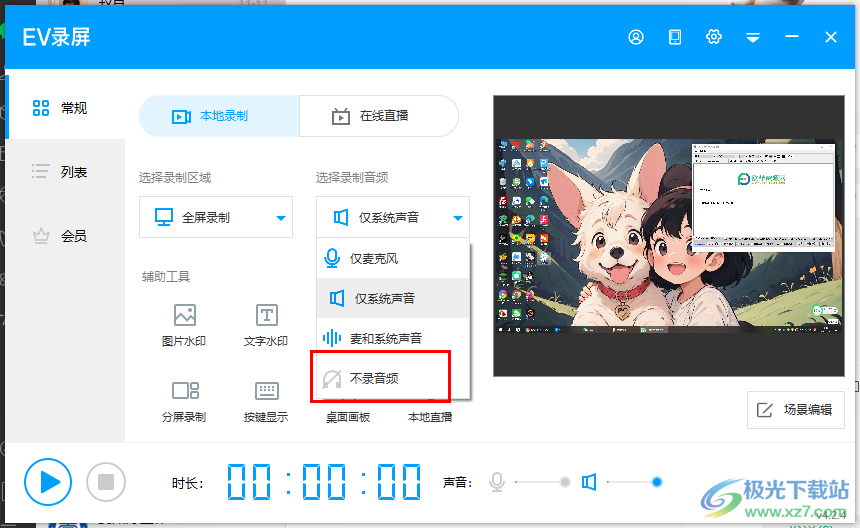Viewport: 860px width, 528px height.
Task: Open the 分屏录制 tool
Action: point(184,401)
